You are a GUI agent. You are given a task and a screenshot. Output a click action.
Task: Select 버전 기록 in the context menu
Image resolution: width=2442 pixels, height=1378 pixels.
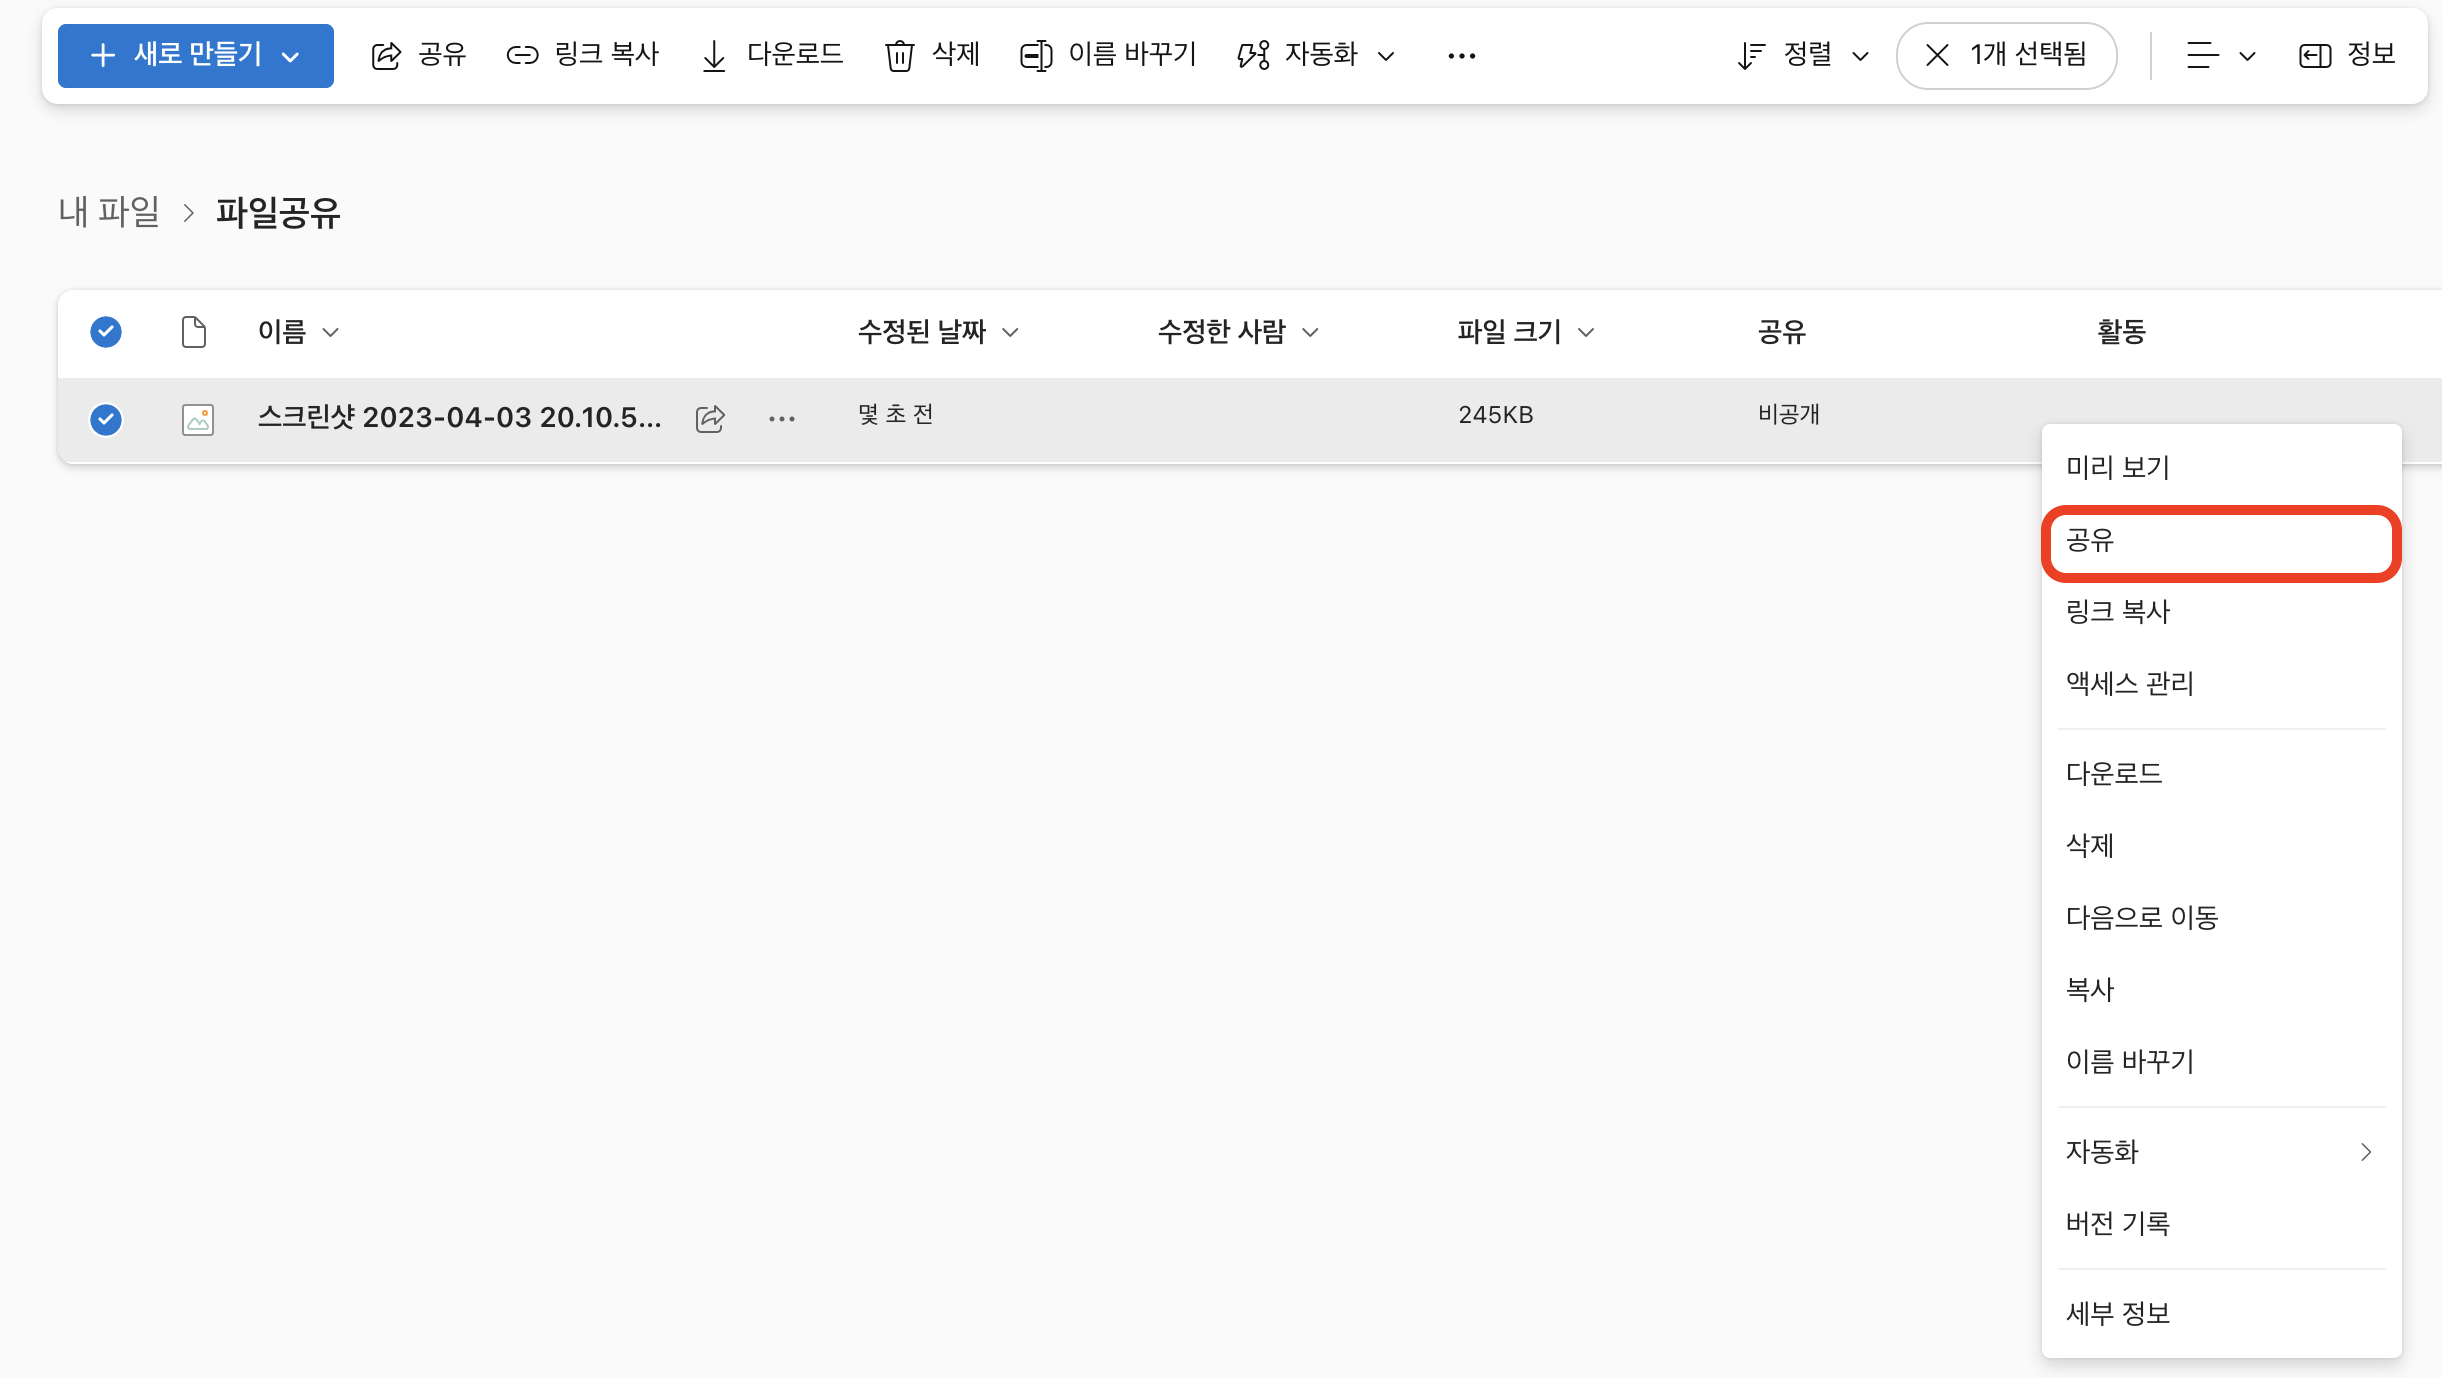[x=2118, y=1223]
